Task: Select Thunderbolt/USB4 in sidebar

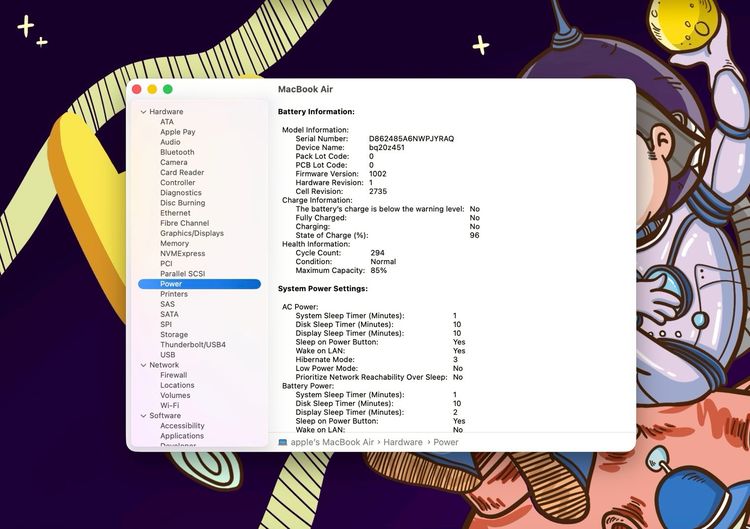Action: (193, 345)
